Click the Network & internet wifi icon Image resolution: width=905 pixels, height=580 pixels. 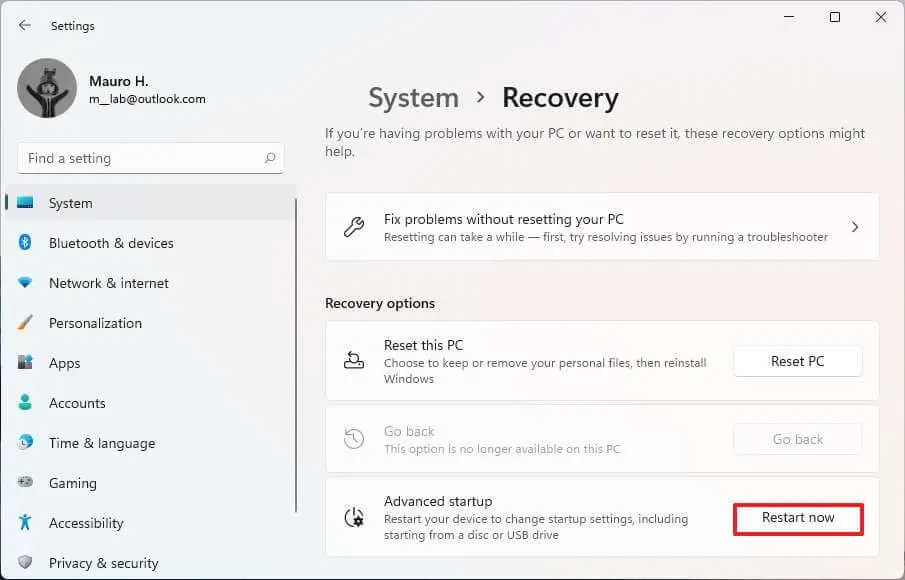25,283
